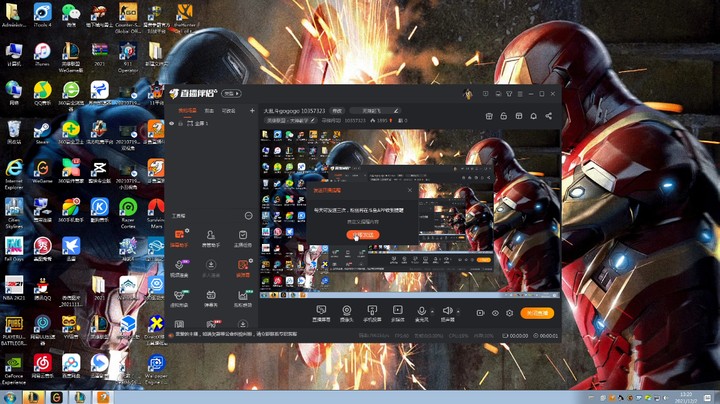
Task: Toggle visibility eye of the 全屏 1 source
Action: coord(172,123)
